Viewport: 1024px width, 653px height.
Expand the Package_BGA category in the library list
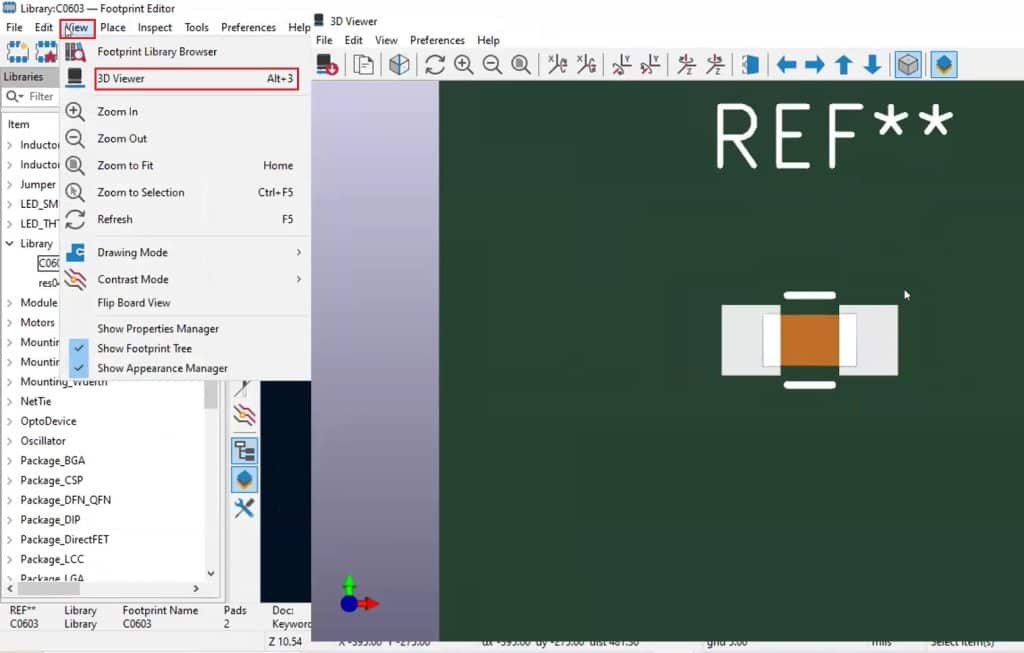[10, 460]
